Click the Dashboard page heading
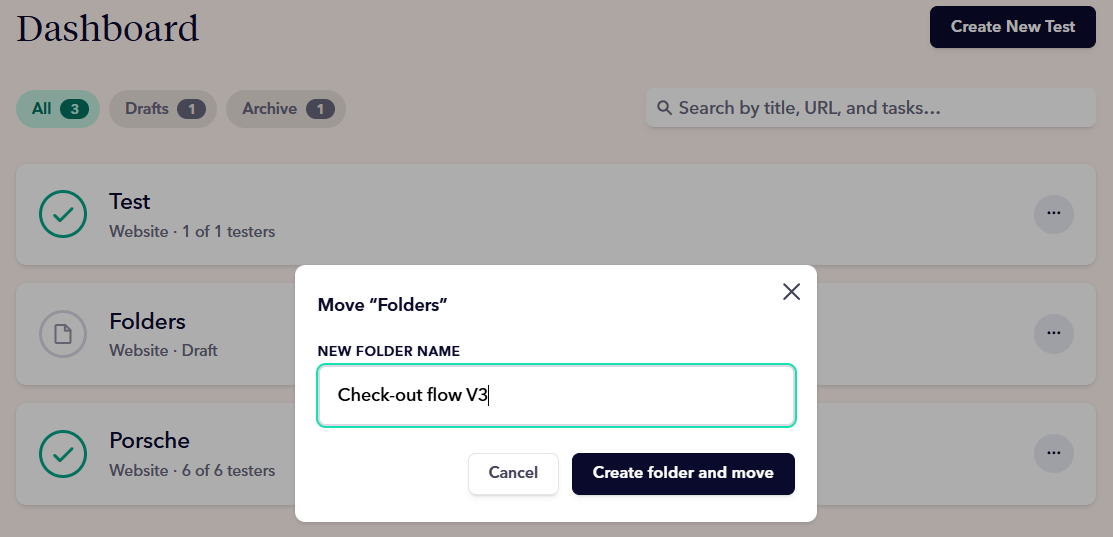The width and height of the screenshot is (1113, 537). 108,28
